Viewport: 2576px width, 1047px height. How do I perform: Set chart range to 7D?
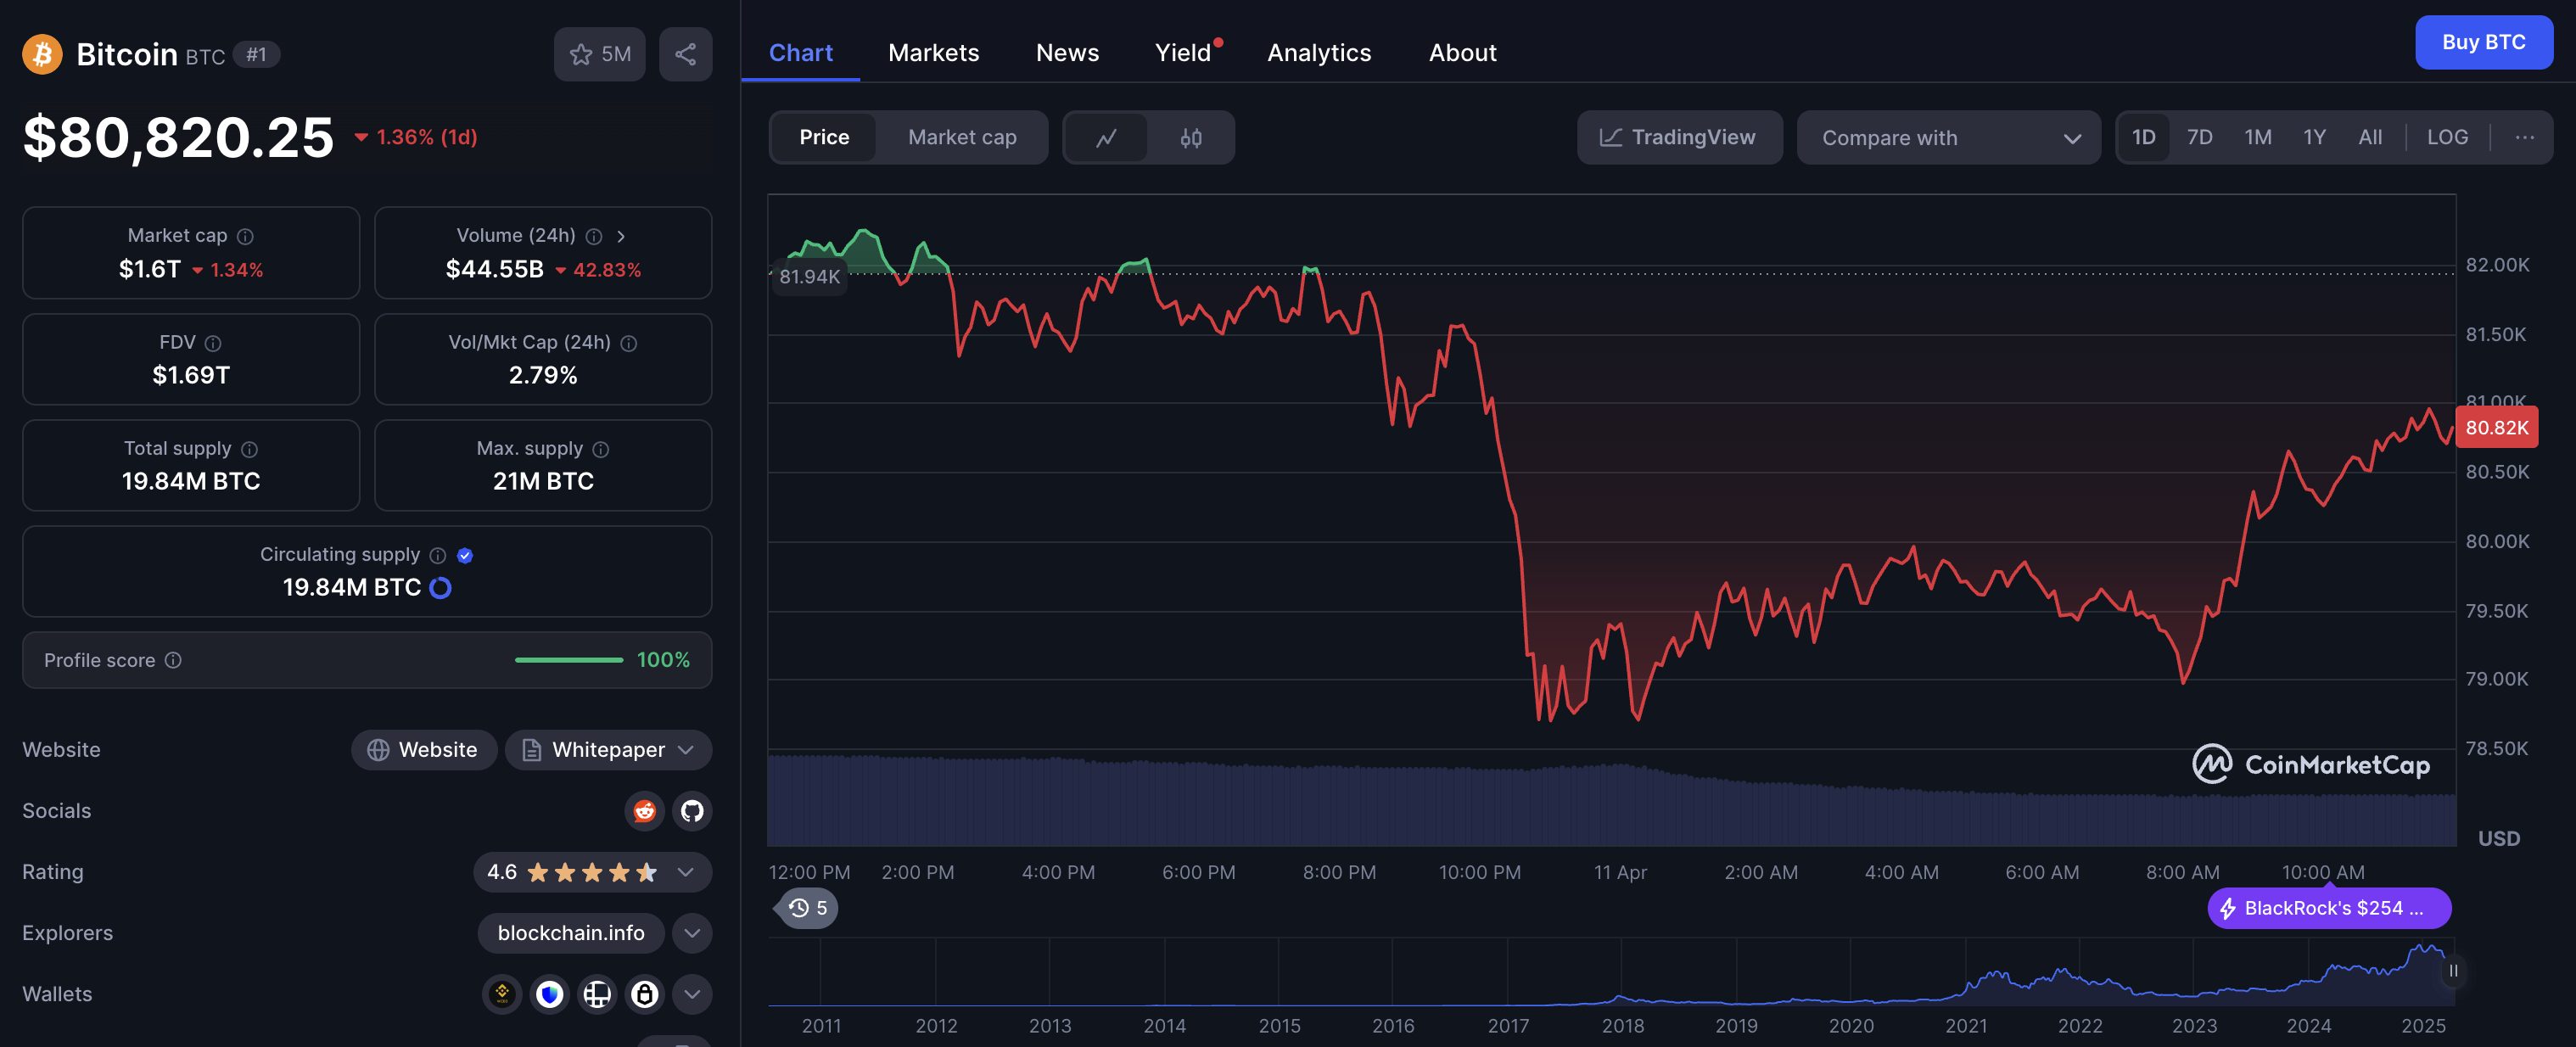pyautogui.click(x=2200, y=137)
